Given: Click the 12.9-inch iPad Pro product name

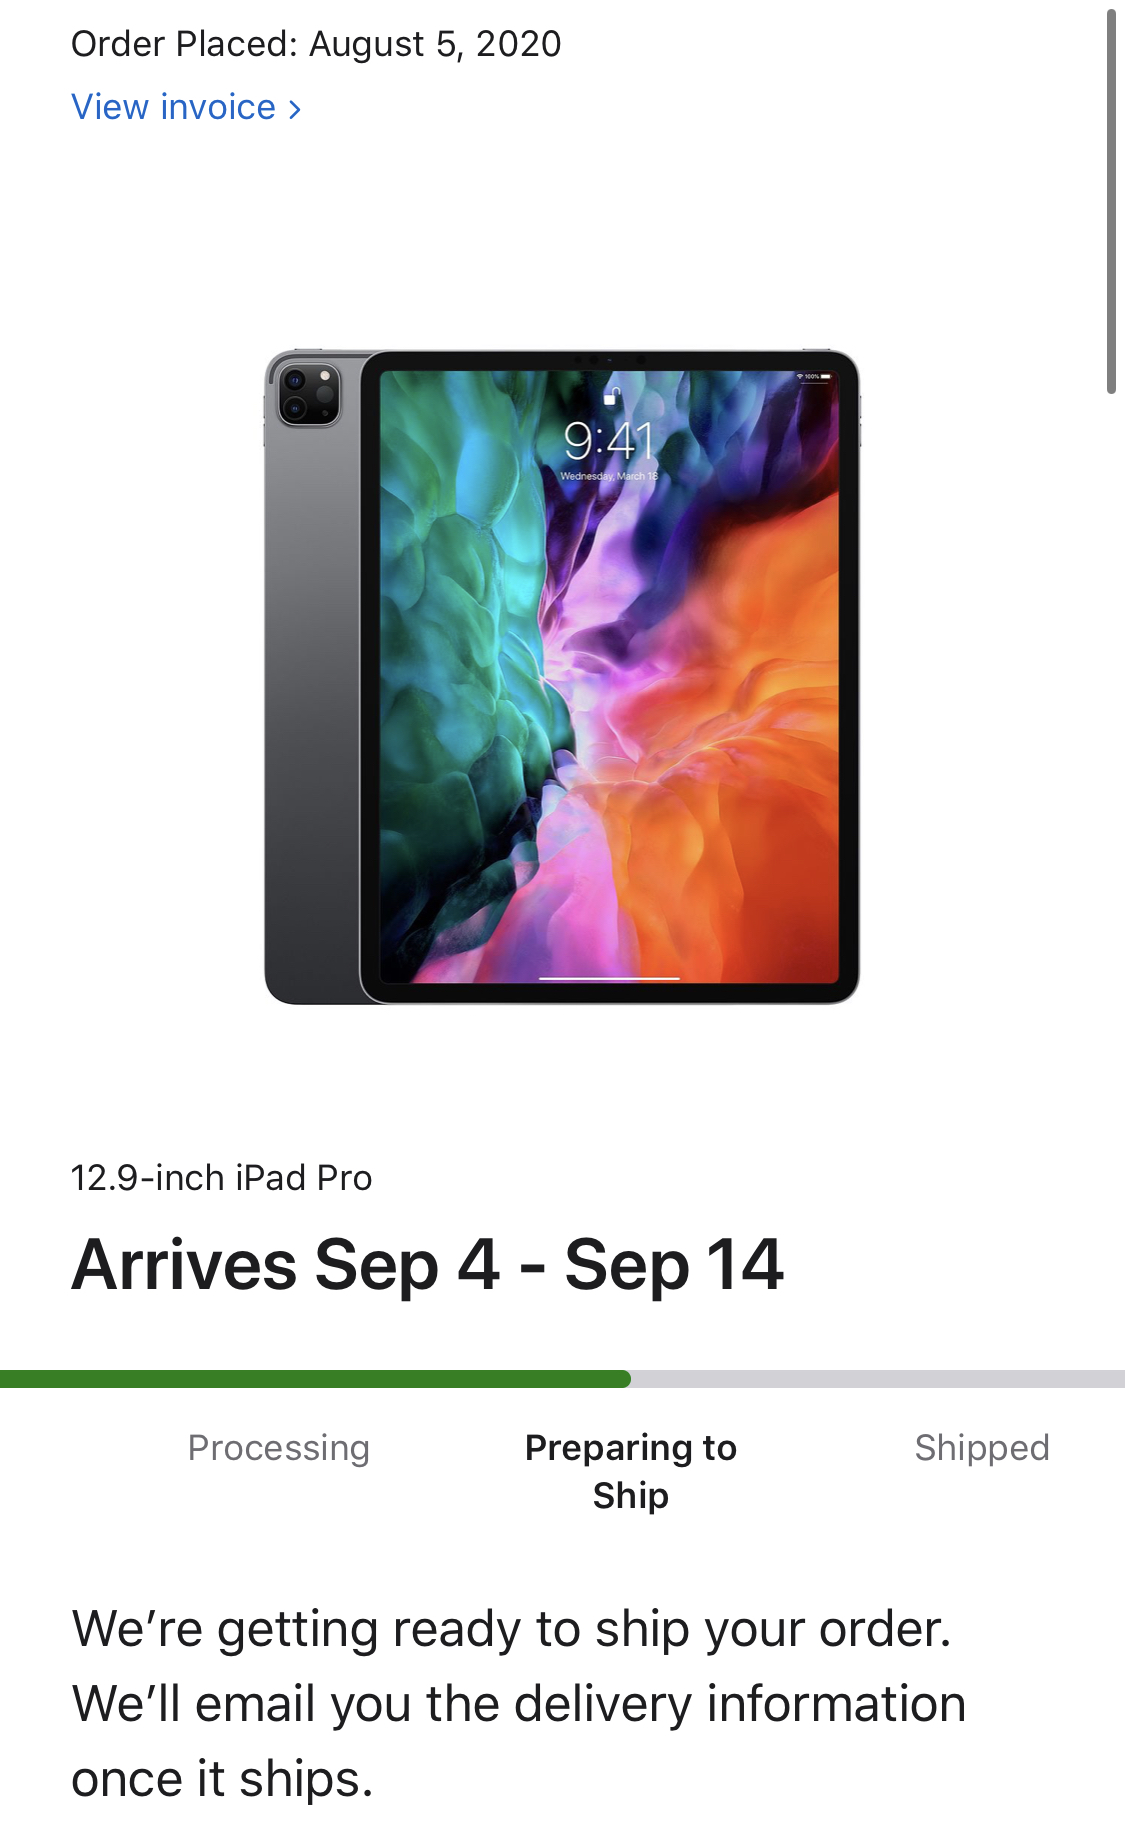Looking at the screenshot, I should (x=221, y=1178).
